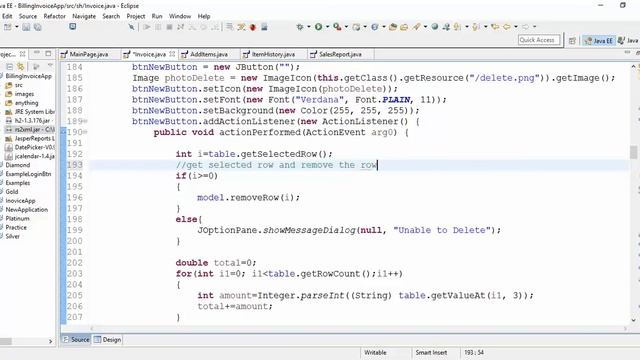
Task: Click the red bug coverage icon
Action: (253, 27)
